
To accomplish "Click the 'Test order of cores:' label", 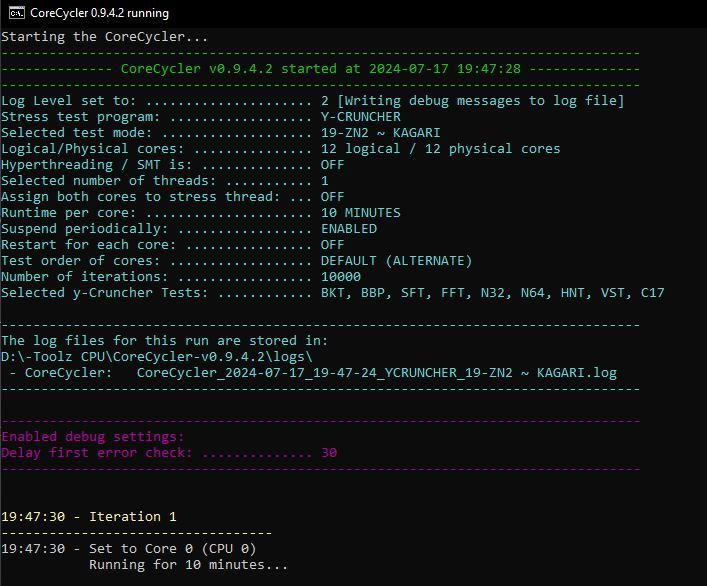I will 81,261.
